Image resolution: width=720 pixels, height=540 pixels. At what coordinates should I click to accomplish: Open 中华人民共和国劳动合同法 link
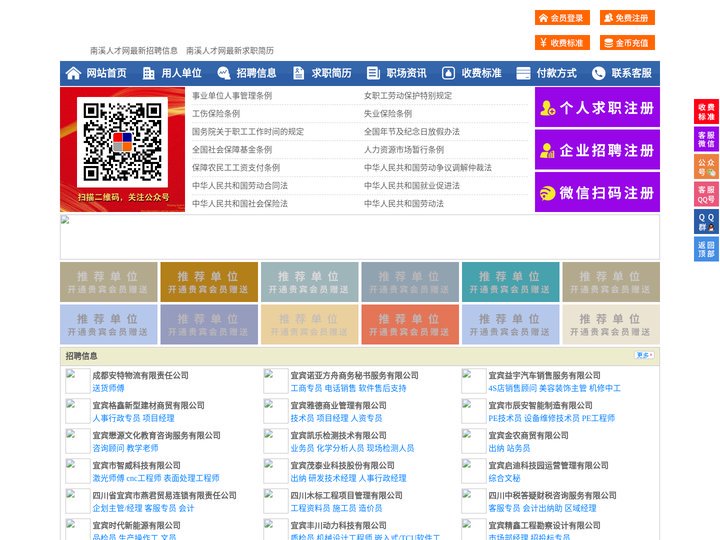pos(240,186)
